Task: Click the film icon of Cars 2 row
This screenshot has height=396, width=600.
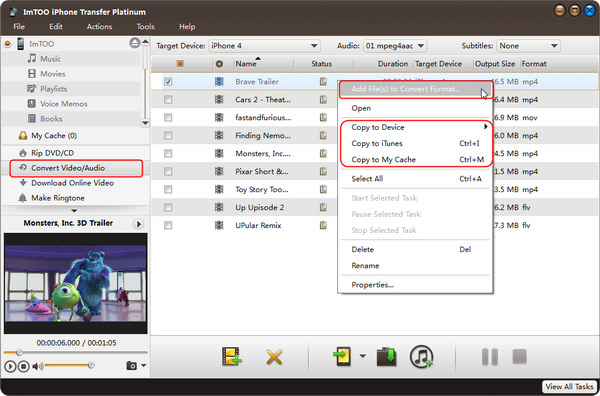Action: [x=219, y=99]
